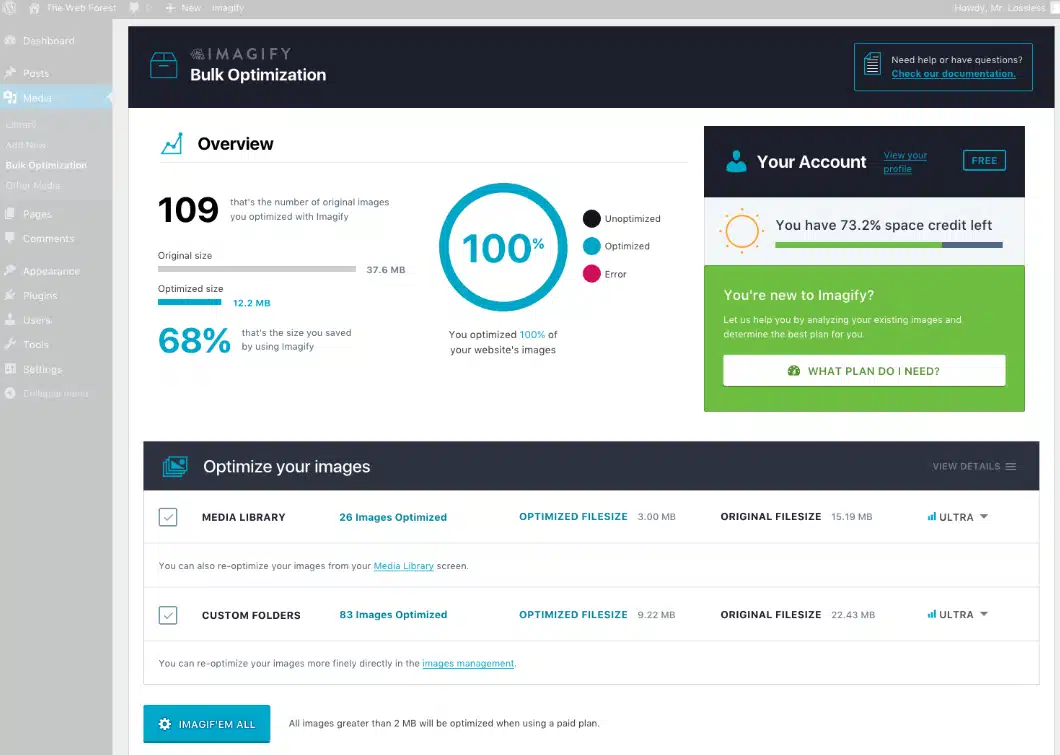This screenshot has width=1060, height=755.
Task: Click the sun space-credit icon
Action: [742, 231]
